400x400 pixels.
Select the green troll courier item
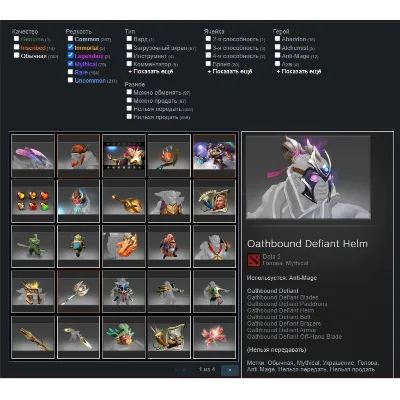33,246
